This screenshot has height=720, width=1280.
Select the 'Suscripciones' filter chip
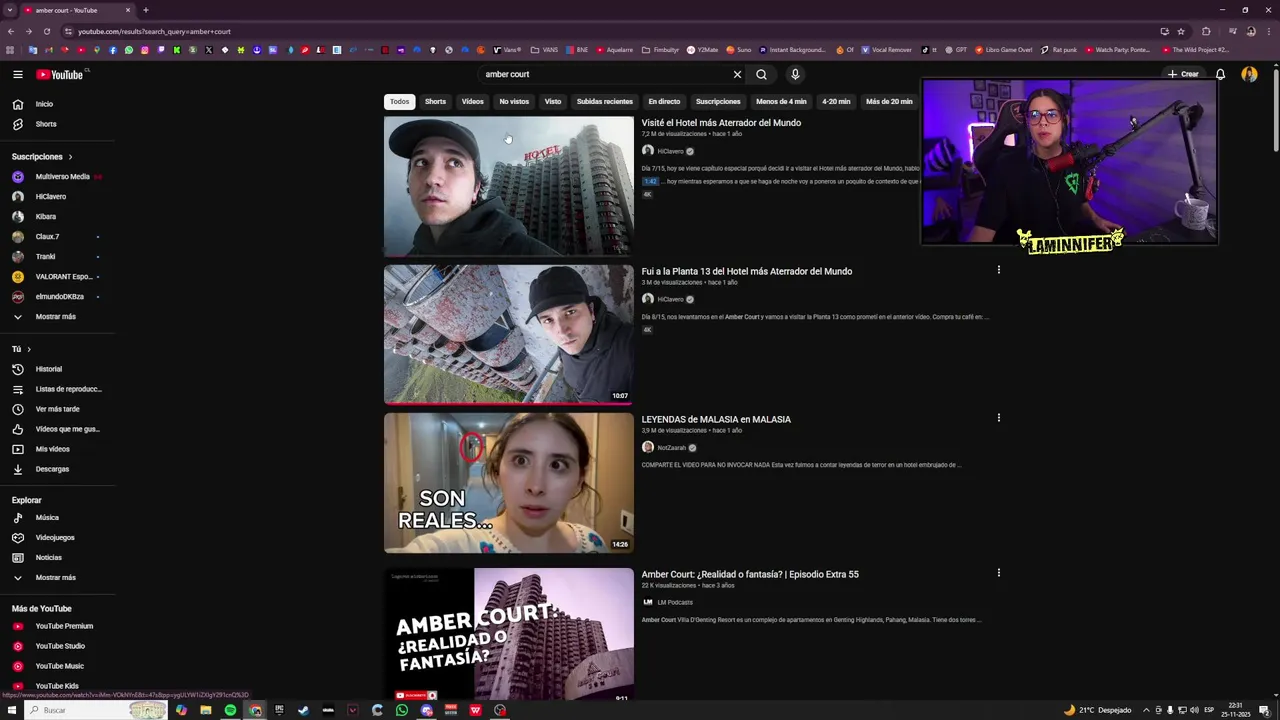pyautogui.click(x=718, y=101)
